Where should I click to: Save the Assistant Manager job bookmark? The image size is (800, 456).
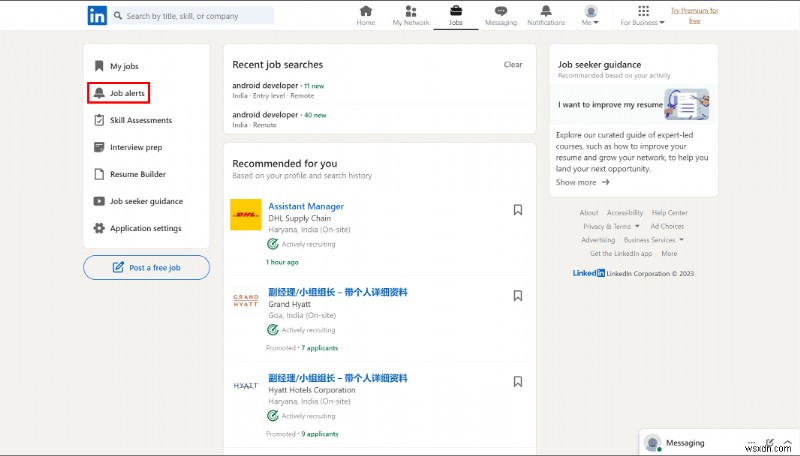517,210
